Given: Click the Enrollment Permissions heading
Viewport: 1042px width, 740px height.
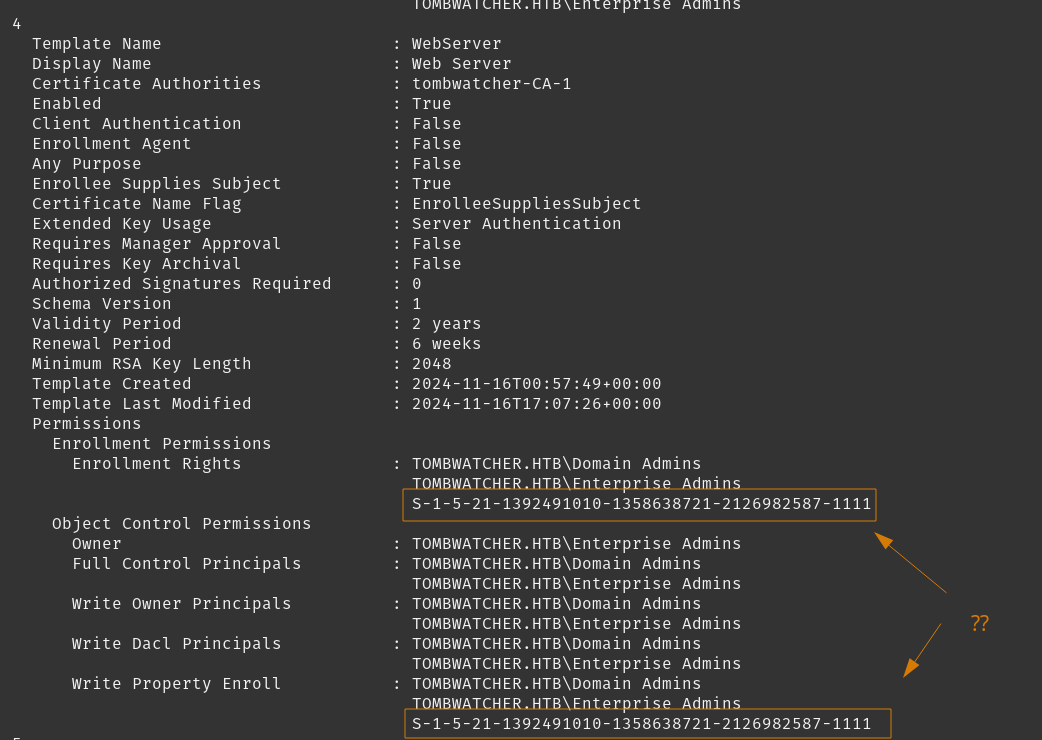Looking at the screenshot, I should tap(162, 444).
